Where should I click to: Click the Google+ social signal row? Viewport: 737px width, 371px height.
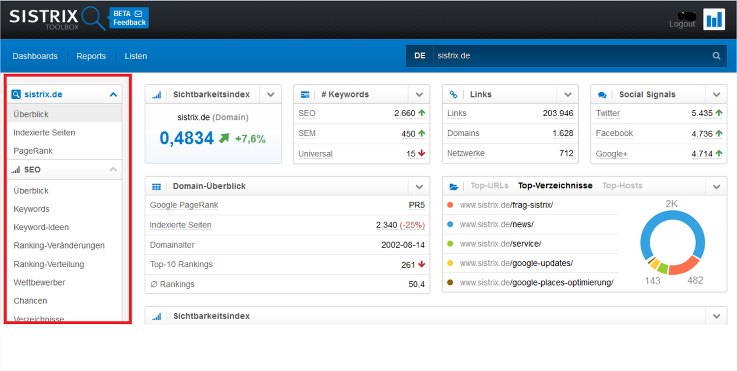coord(659,153)
